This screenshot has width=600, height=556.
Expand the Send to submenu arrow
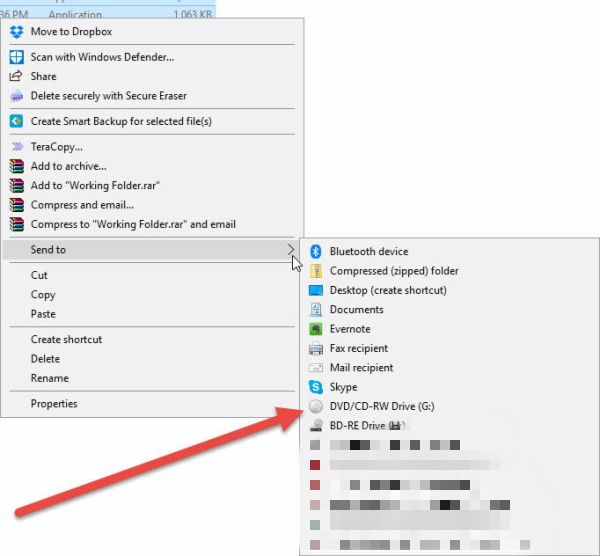290,249
